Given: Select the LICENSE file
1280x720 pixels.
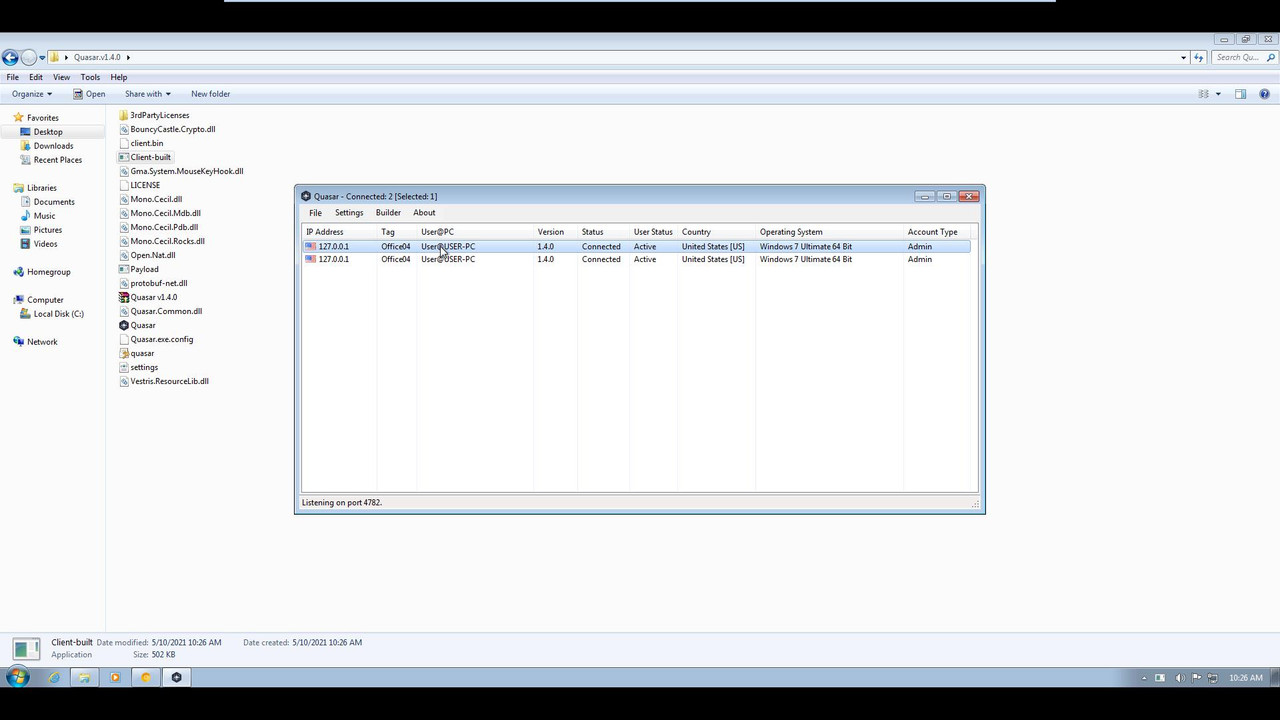Looking at the screenshot, I should (x=139, y=185).
